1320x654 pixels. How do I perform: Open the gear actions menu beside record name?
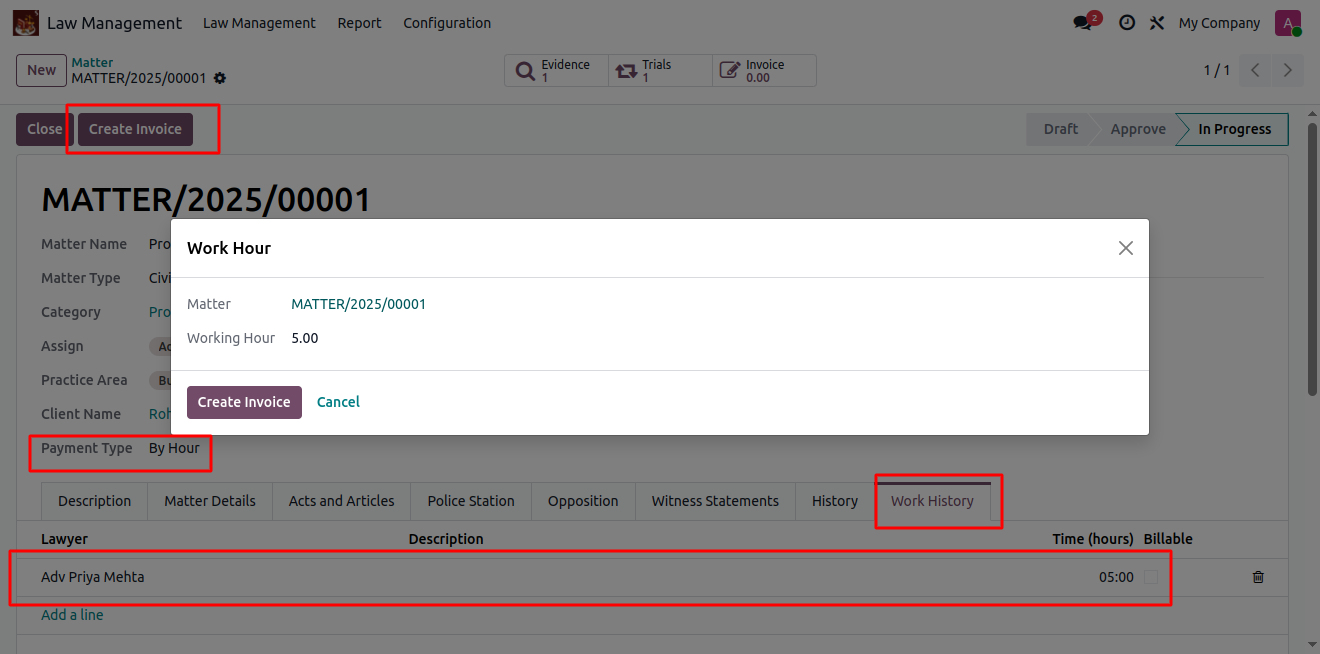click(220, 78)
